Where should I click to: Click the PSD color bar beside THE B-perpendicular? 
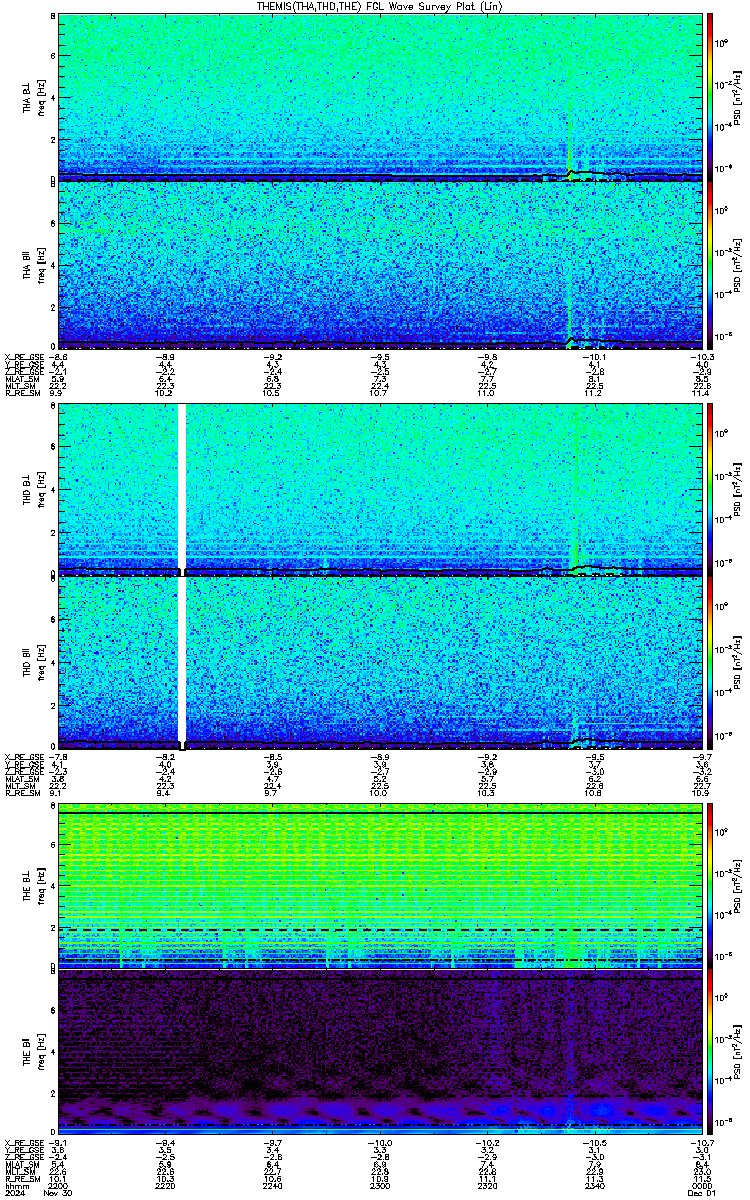coord(711,886)
